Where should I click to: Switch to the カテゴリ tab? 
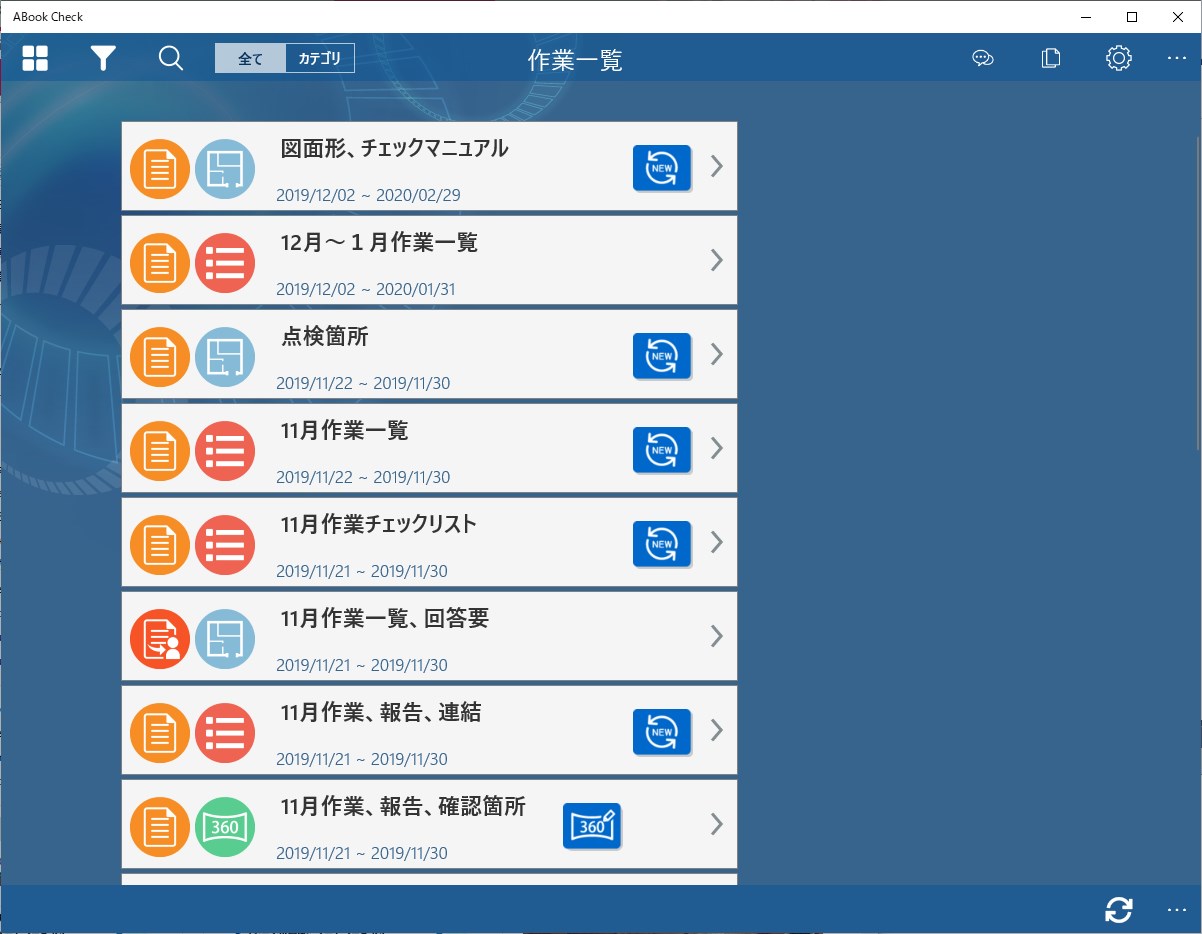point(320,58)
